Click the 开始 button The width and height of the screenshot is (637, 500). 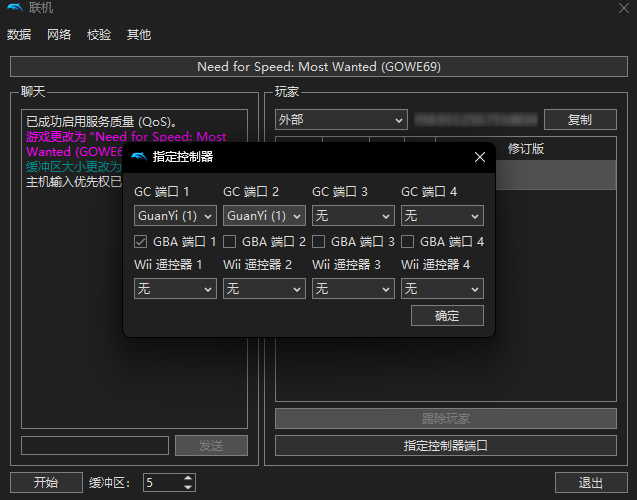point(46,483)
